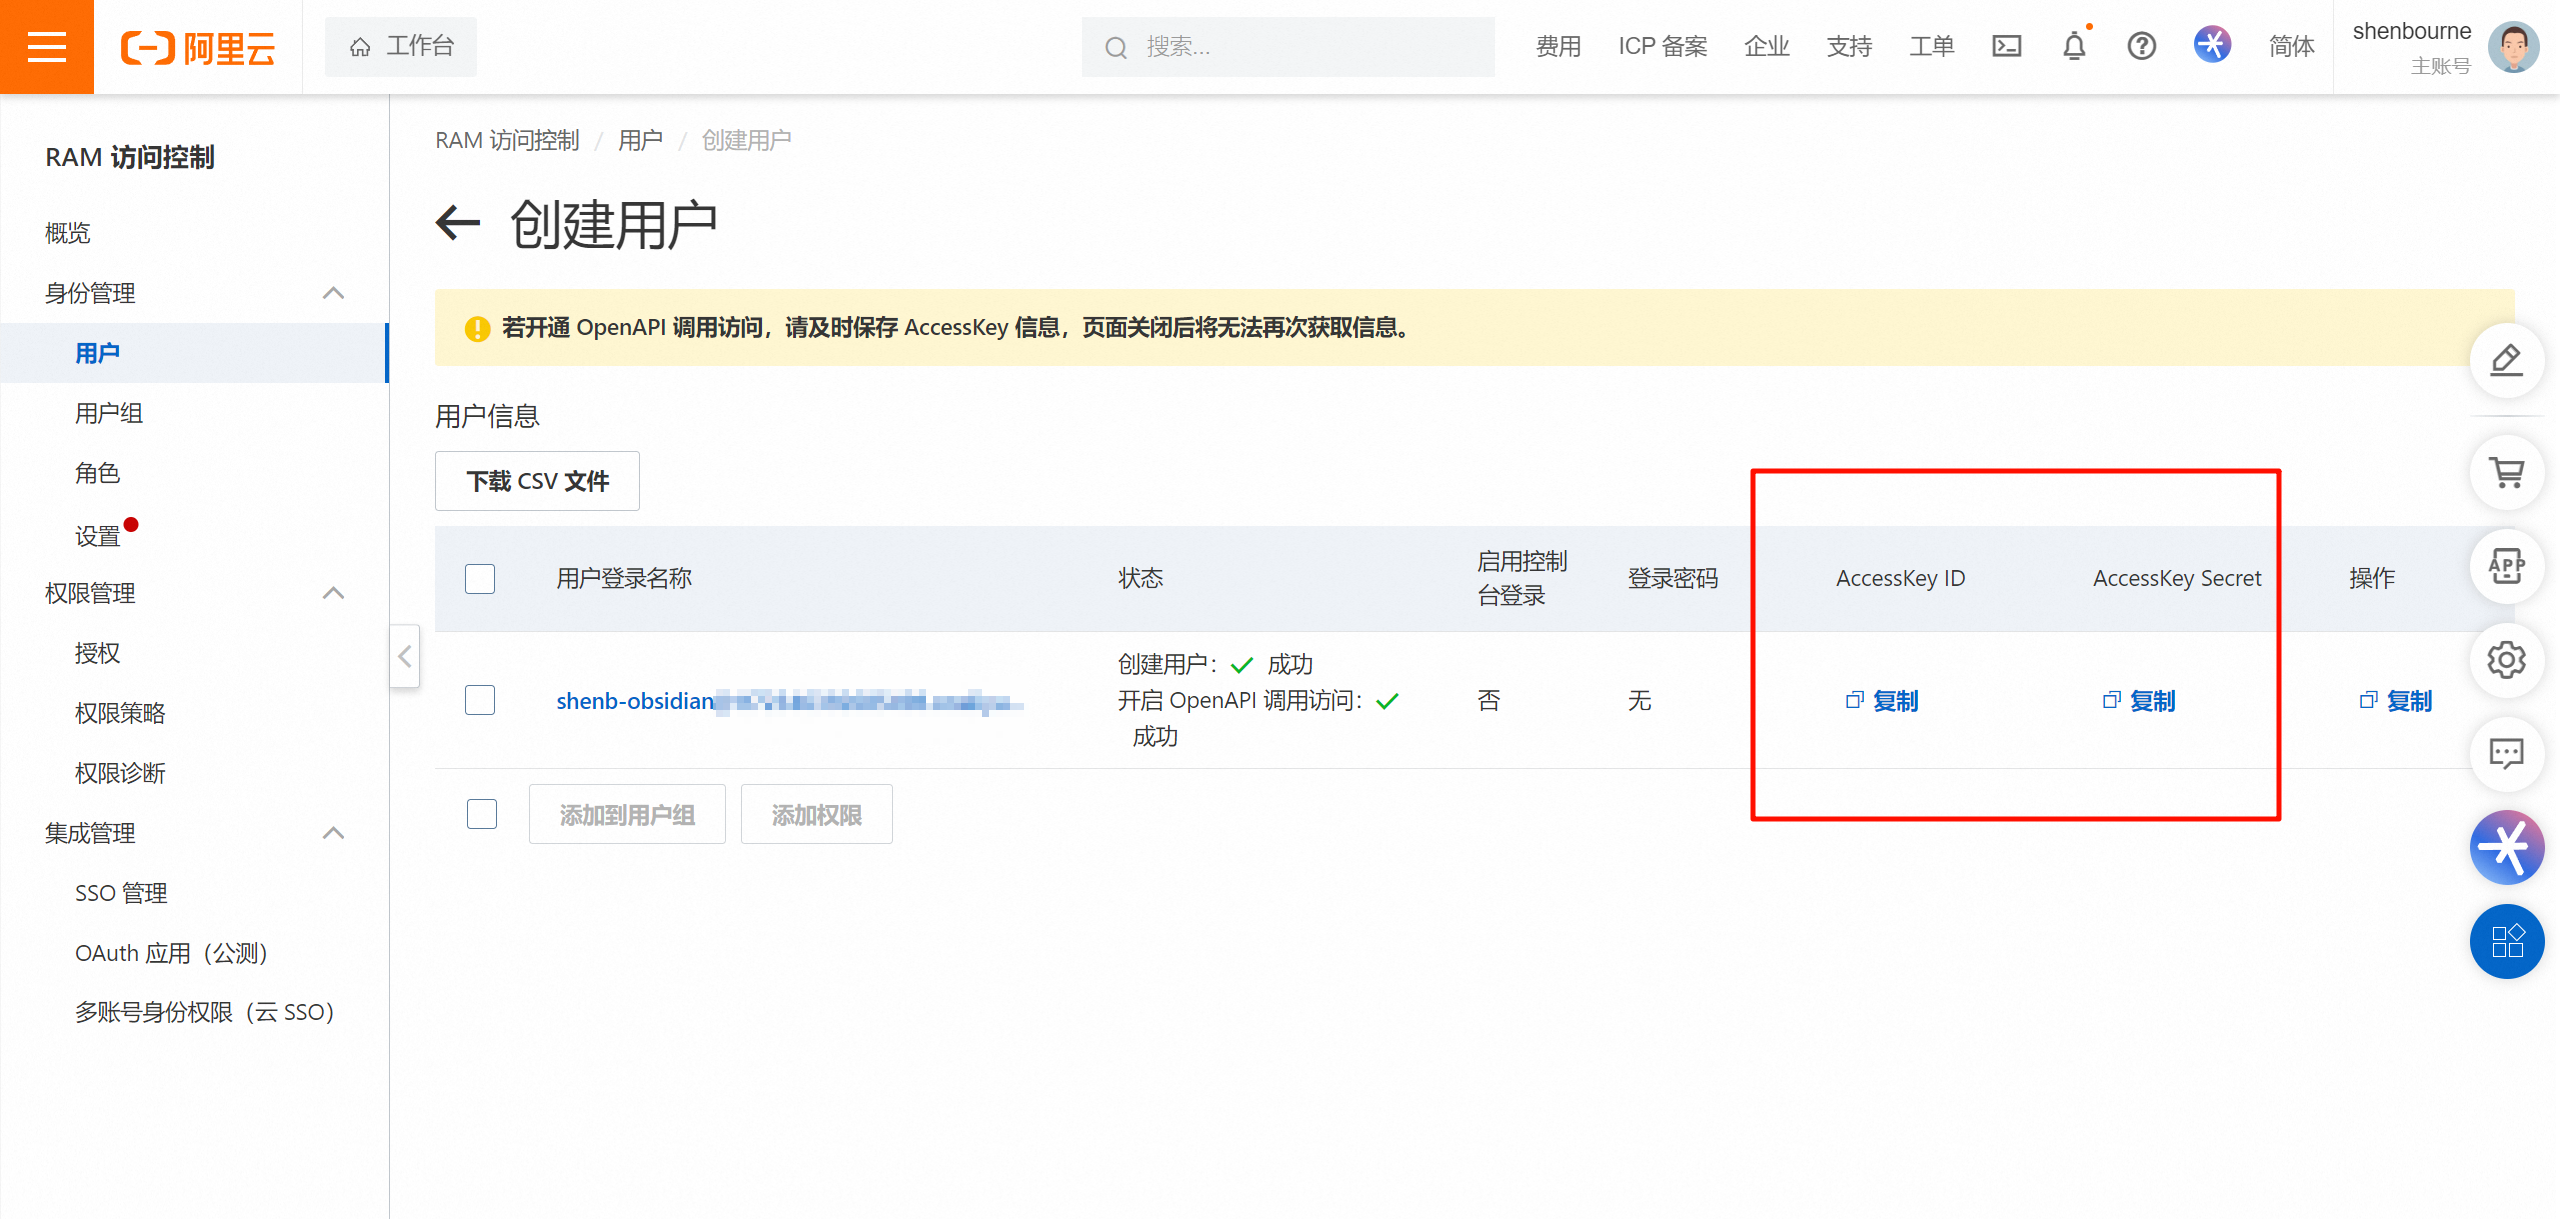The image size is (2560, 1219).
Task: Open 用户组 in the sidebar
Action: pos(109,413)
